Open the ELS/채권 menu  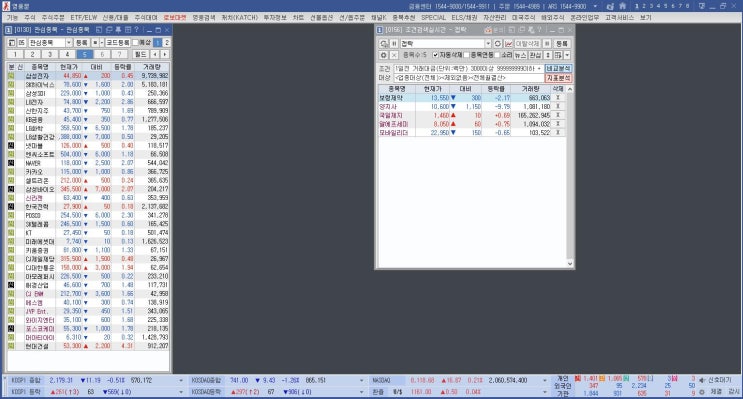(x=464, y=18)
